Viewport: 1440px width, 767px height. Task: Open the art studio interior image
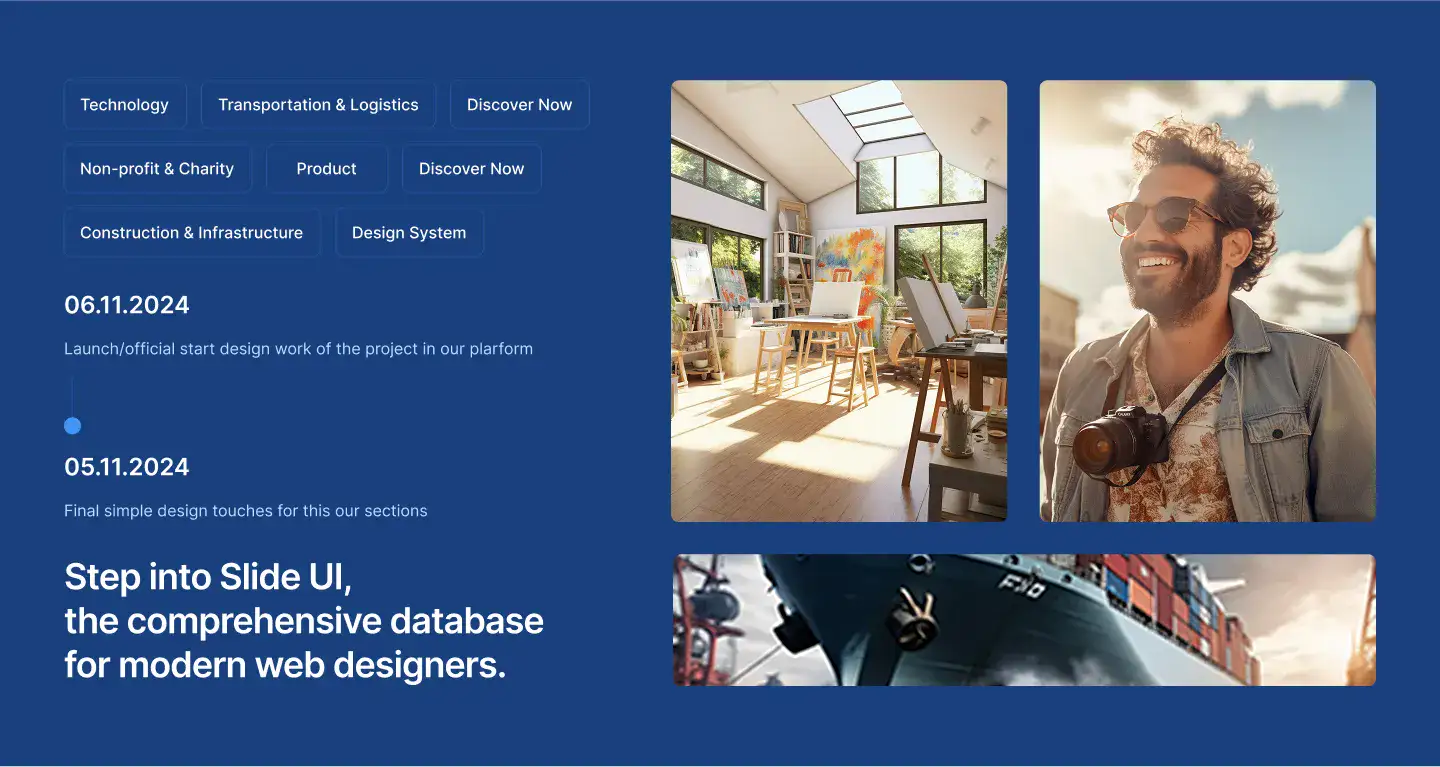point(839,301)
